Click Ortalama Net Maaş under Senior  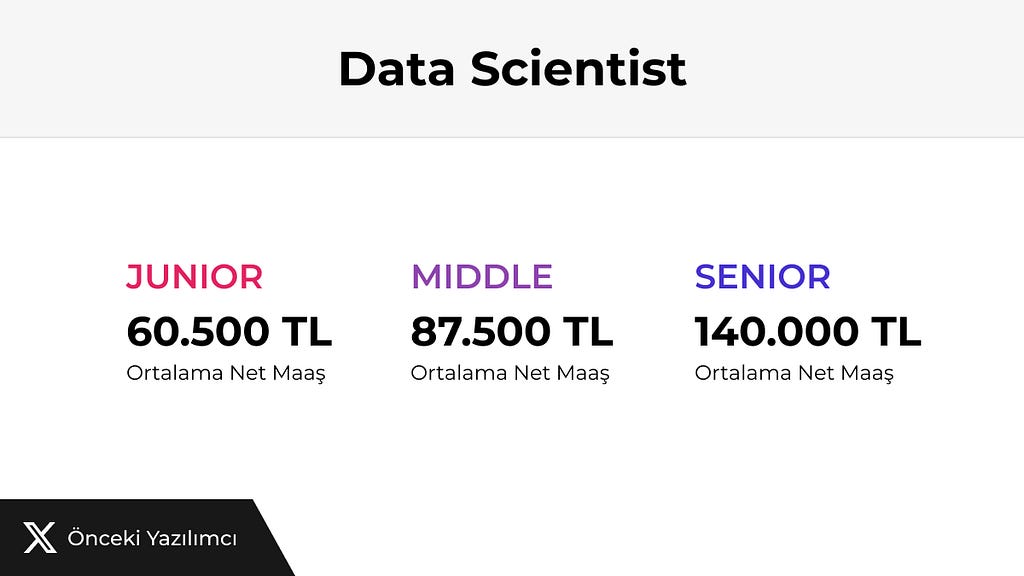pyautogui.click(x=794, y=373)
